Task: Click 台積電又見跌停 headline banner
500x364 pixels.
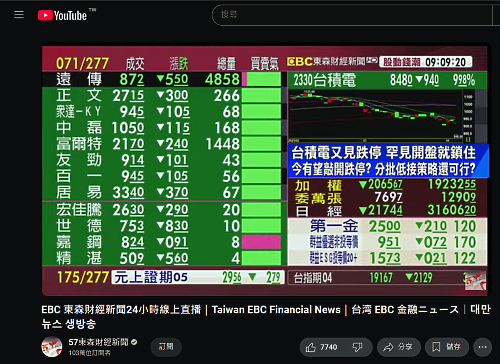Action: coord(388,161)
